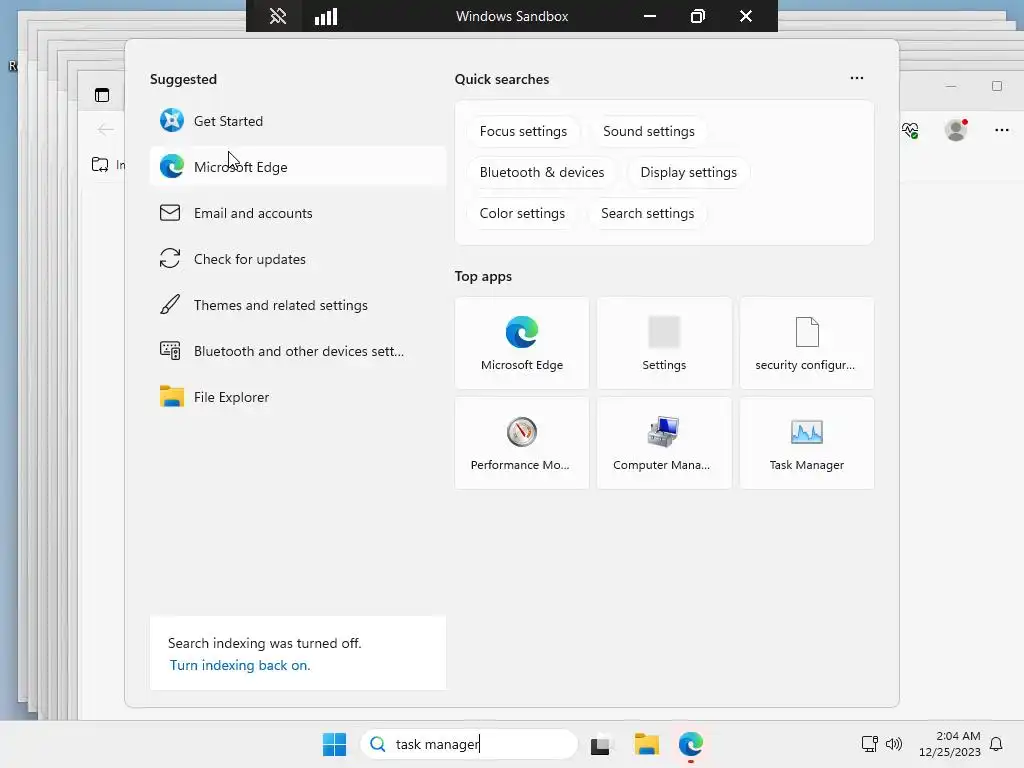This screenshot has width=1024, height=768.
Task: Click the Sound settings quick search
Action: [x=648, y=131]
